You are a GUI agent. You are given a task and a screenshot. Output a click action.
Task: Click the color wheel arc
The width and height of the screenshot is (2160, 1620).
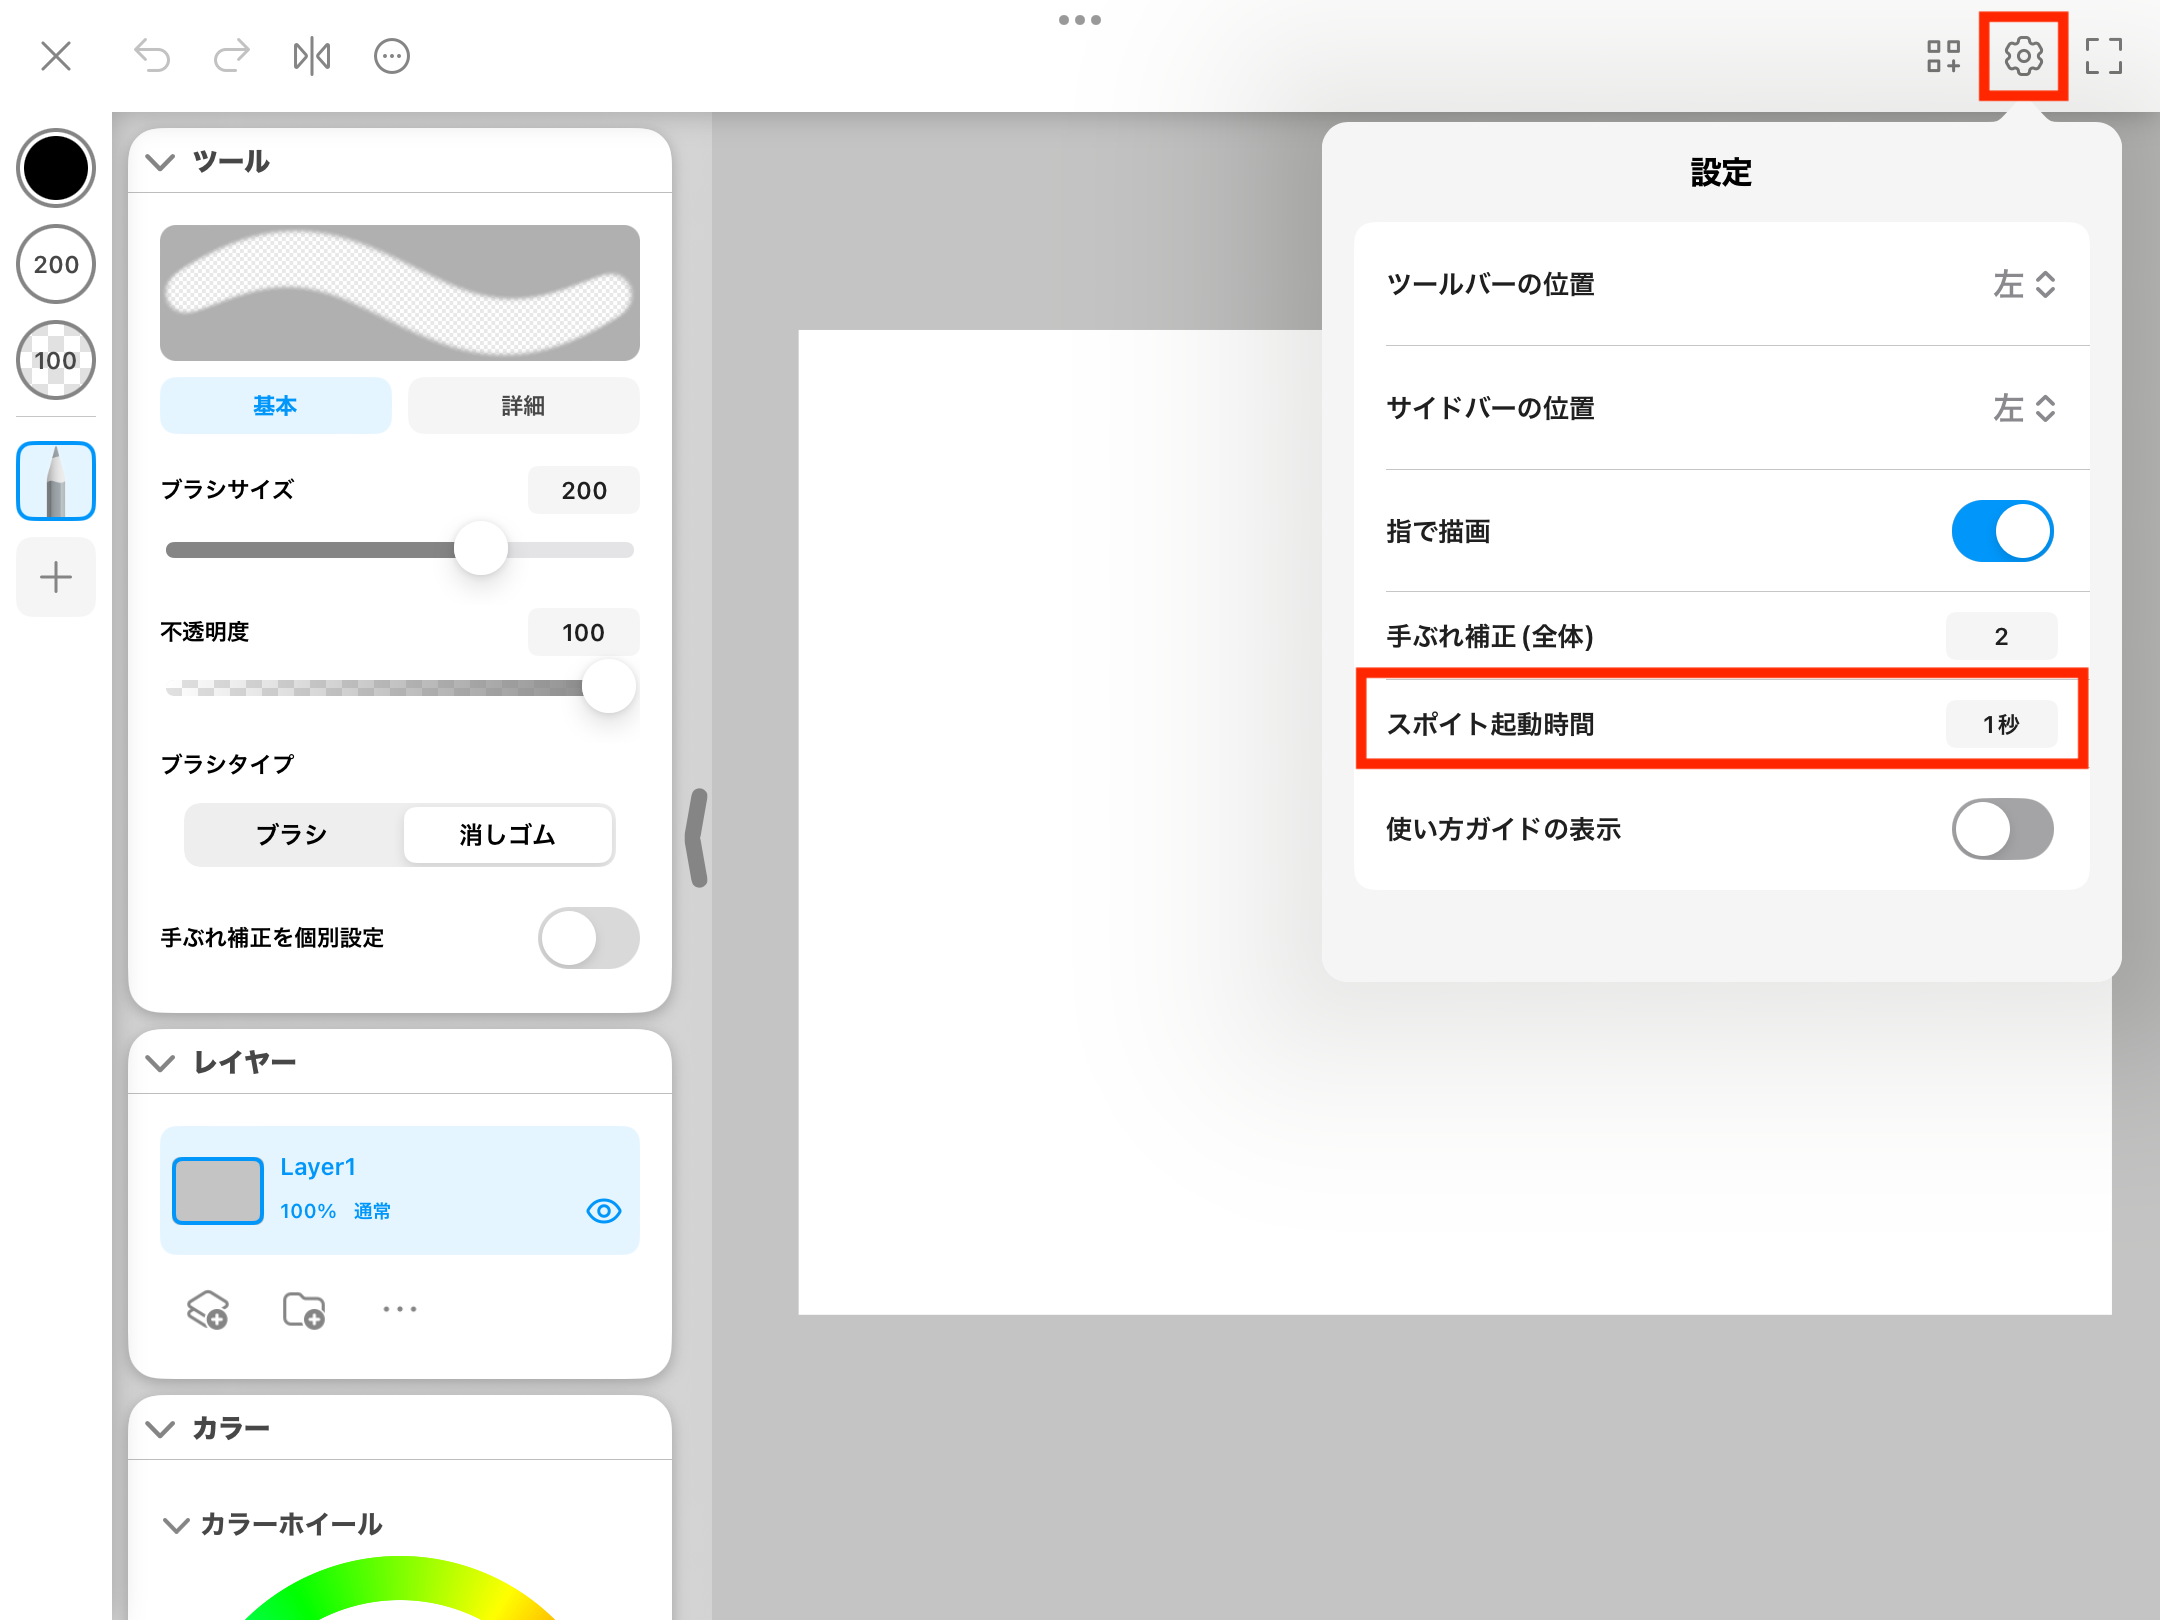click(x=400, y=1580)
